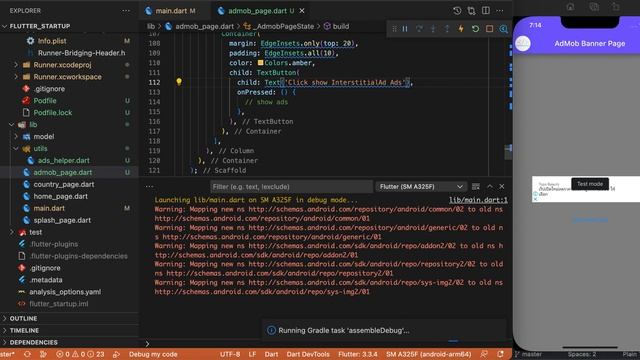Click the errors and warnings count in the status bar
Screen dimensions: 640x360
click(80, 354)
